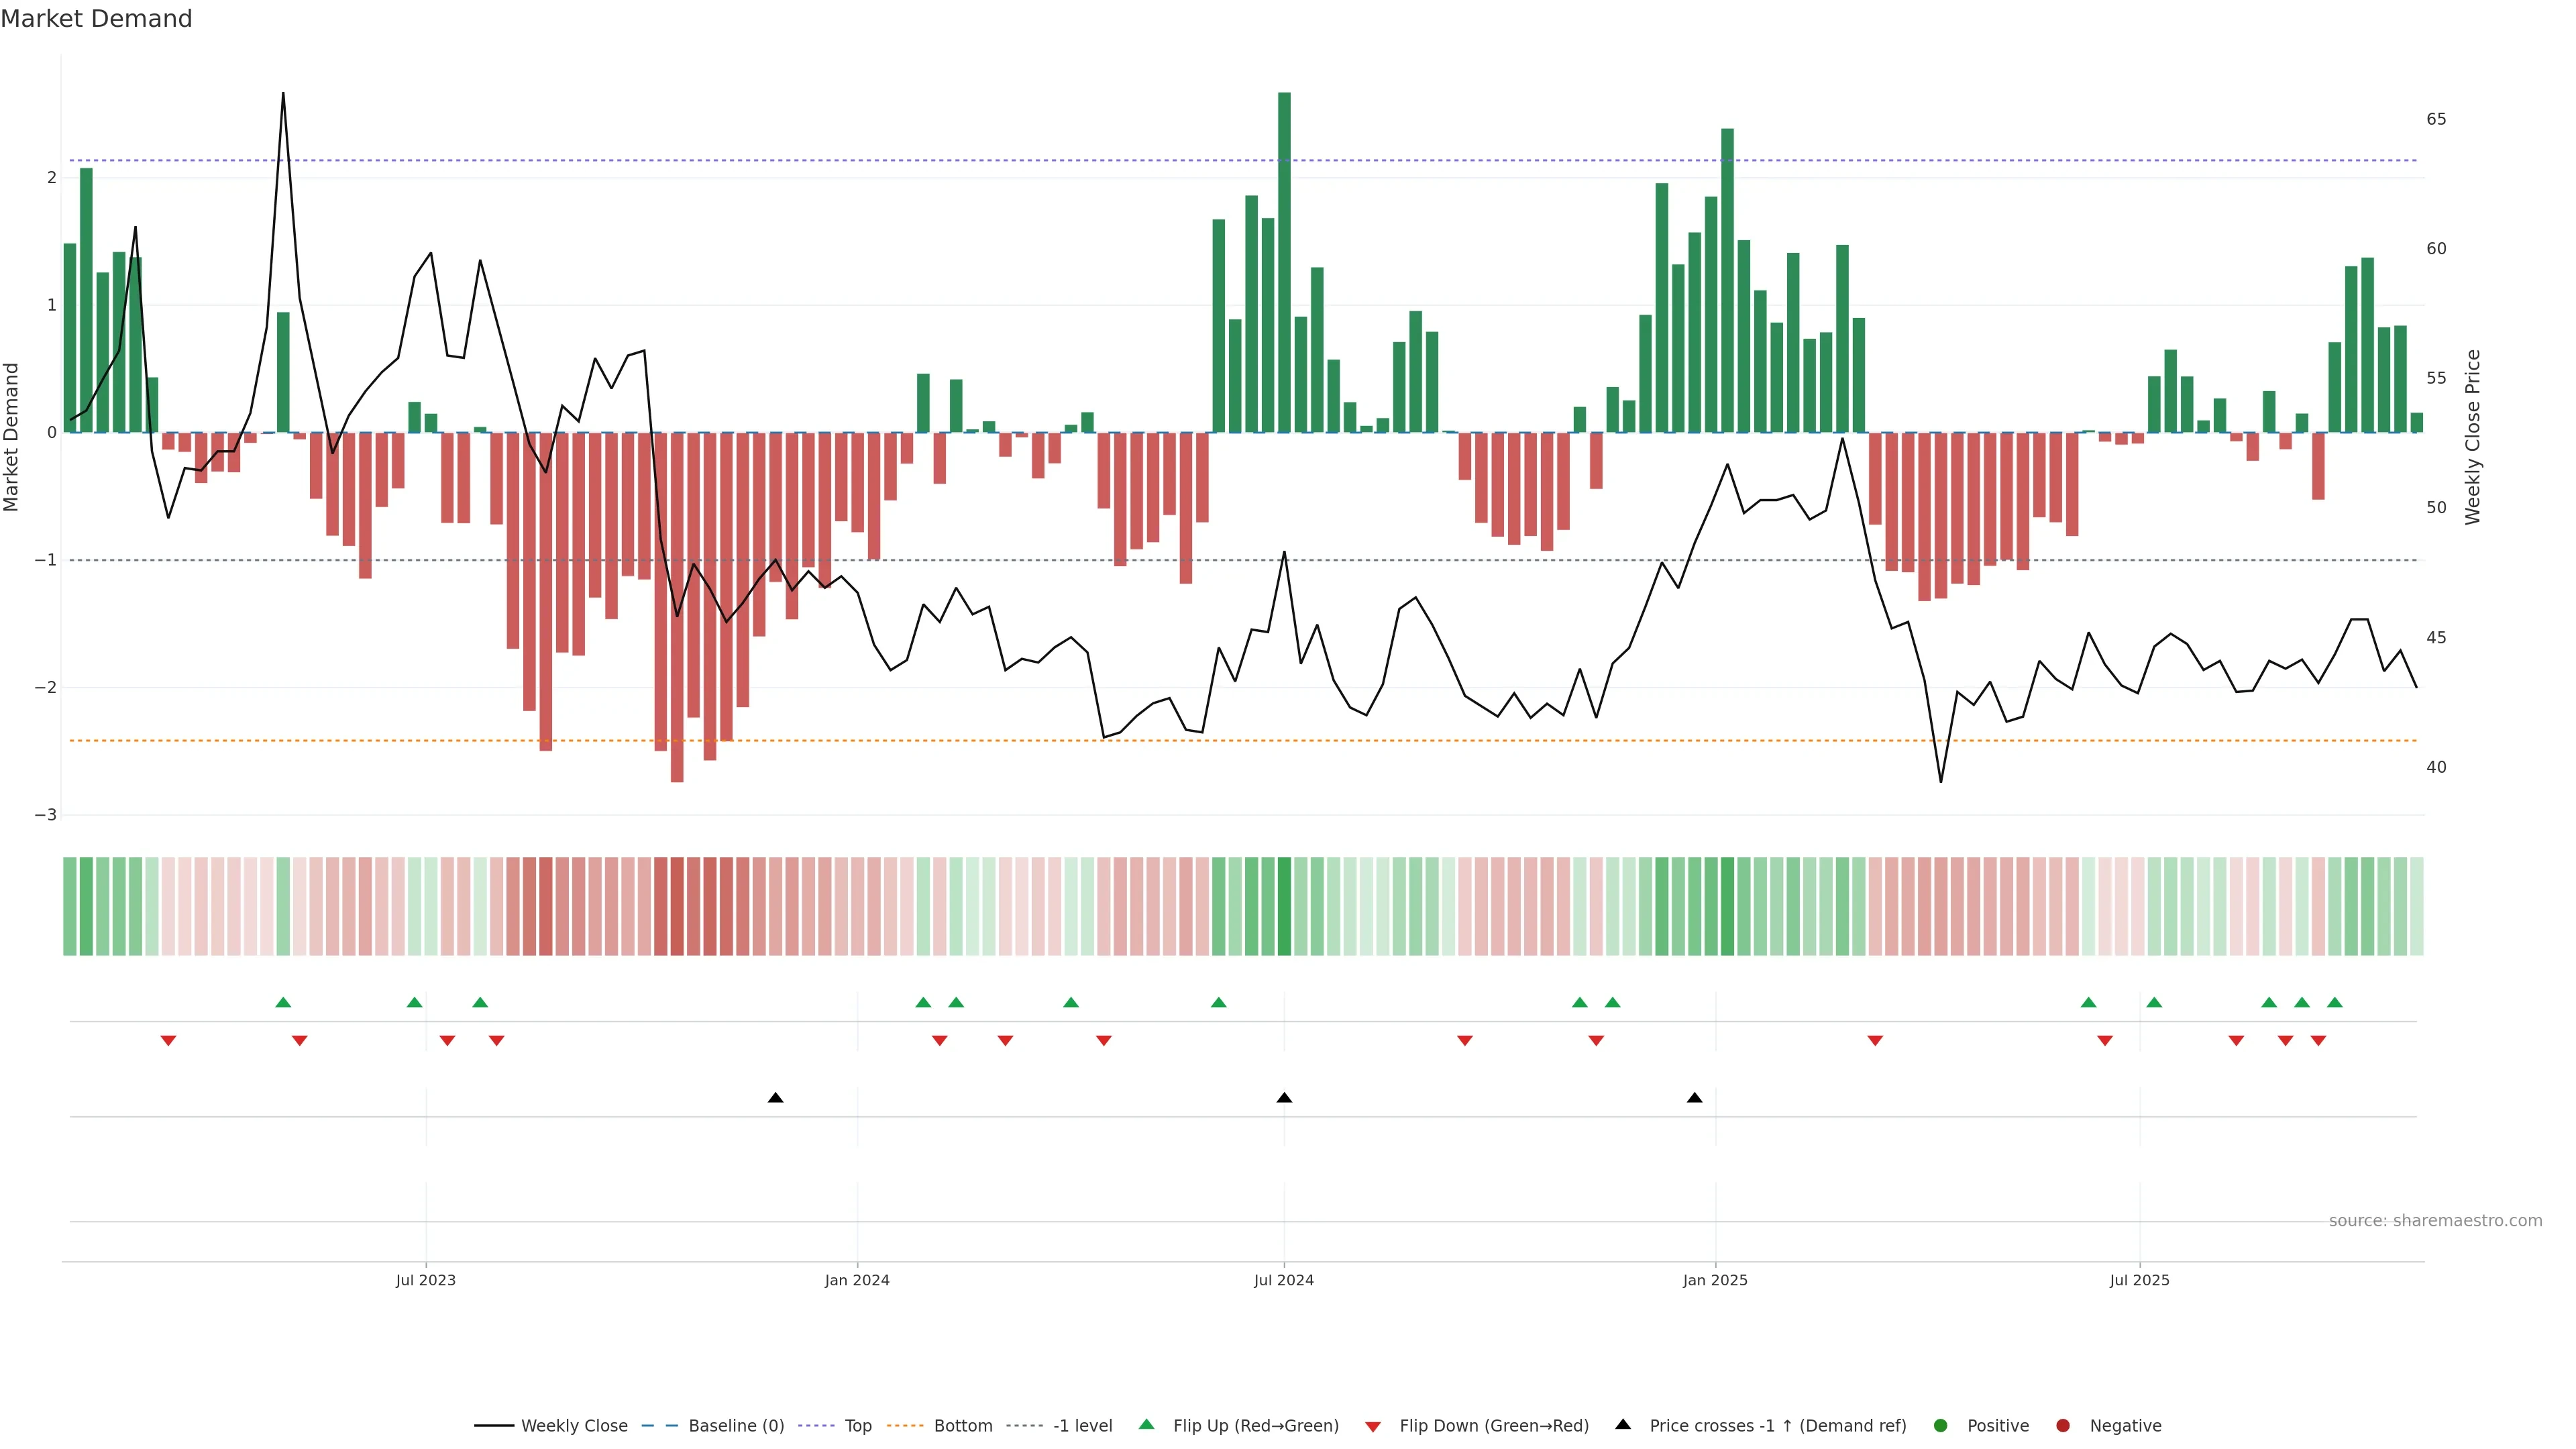The width and height of the screenshot is (2576, 1449).
Task: Click the rightmost black price-cross triangle marker
Action: (1694, 1098)
